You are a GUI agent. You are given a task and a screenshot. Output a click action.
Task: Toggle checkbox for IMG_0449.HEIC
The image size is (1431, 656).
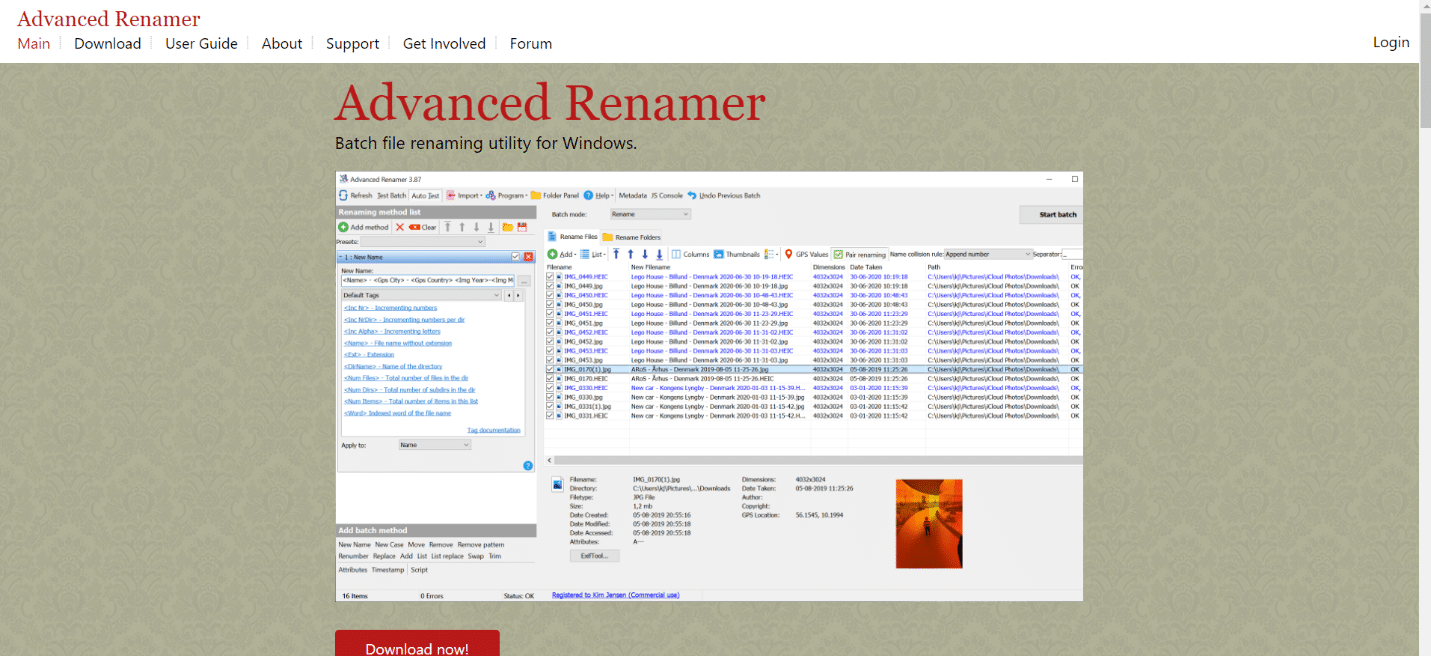550,276
